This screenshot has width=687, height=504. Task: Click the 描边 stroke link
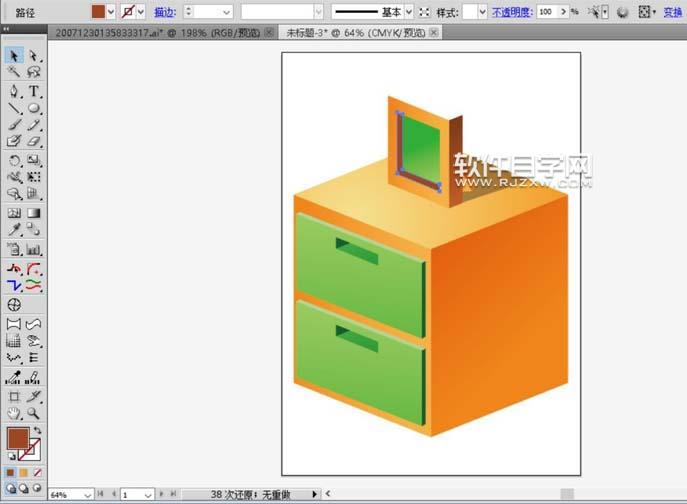click(x=165, y=12)
